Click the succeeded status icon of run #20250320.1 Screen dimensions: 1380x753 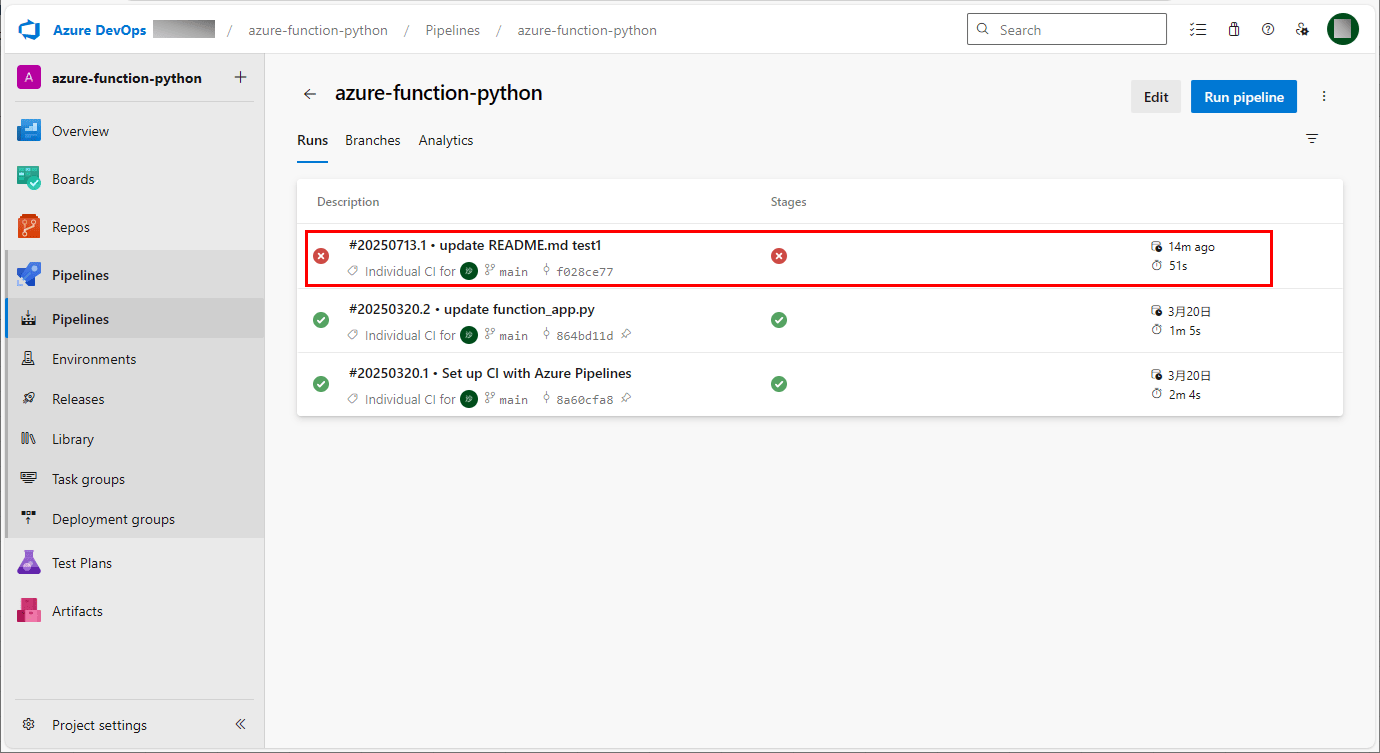tap(321, 384)
